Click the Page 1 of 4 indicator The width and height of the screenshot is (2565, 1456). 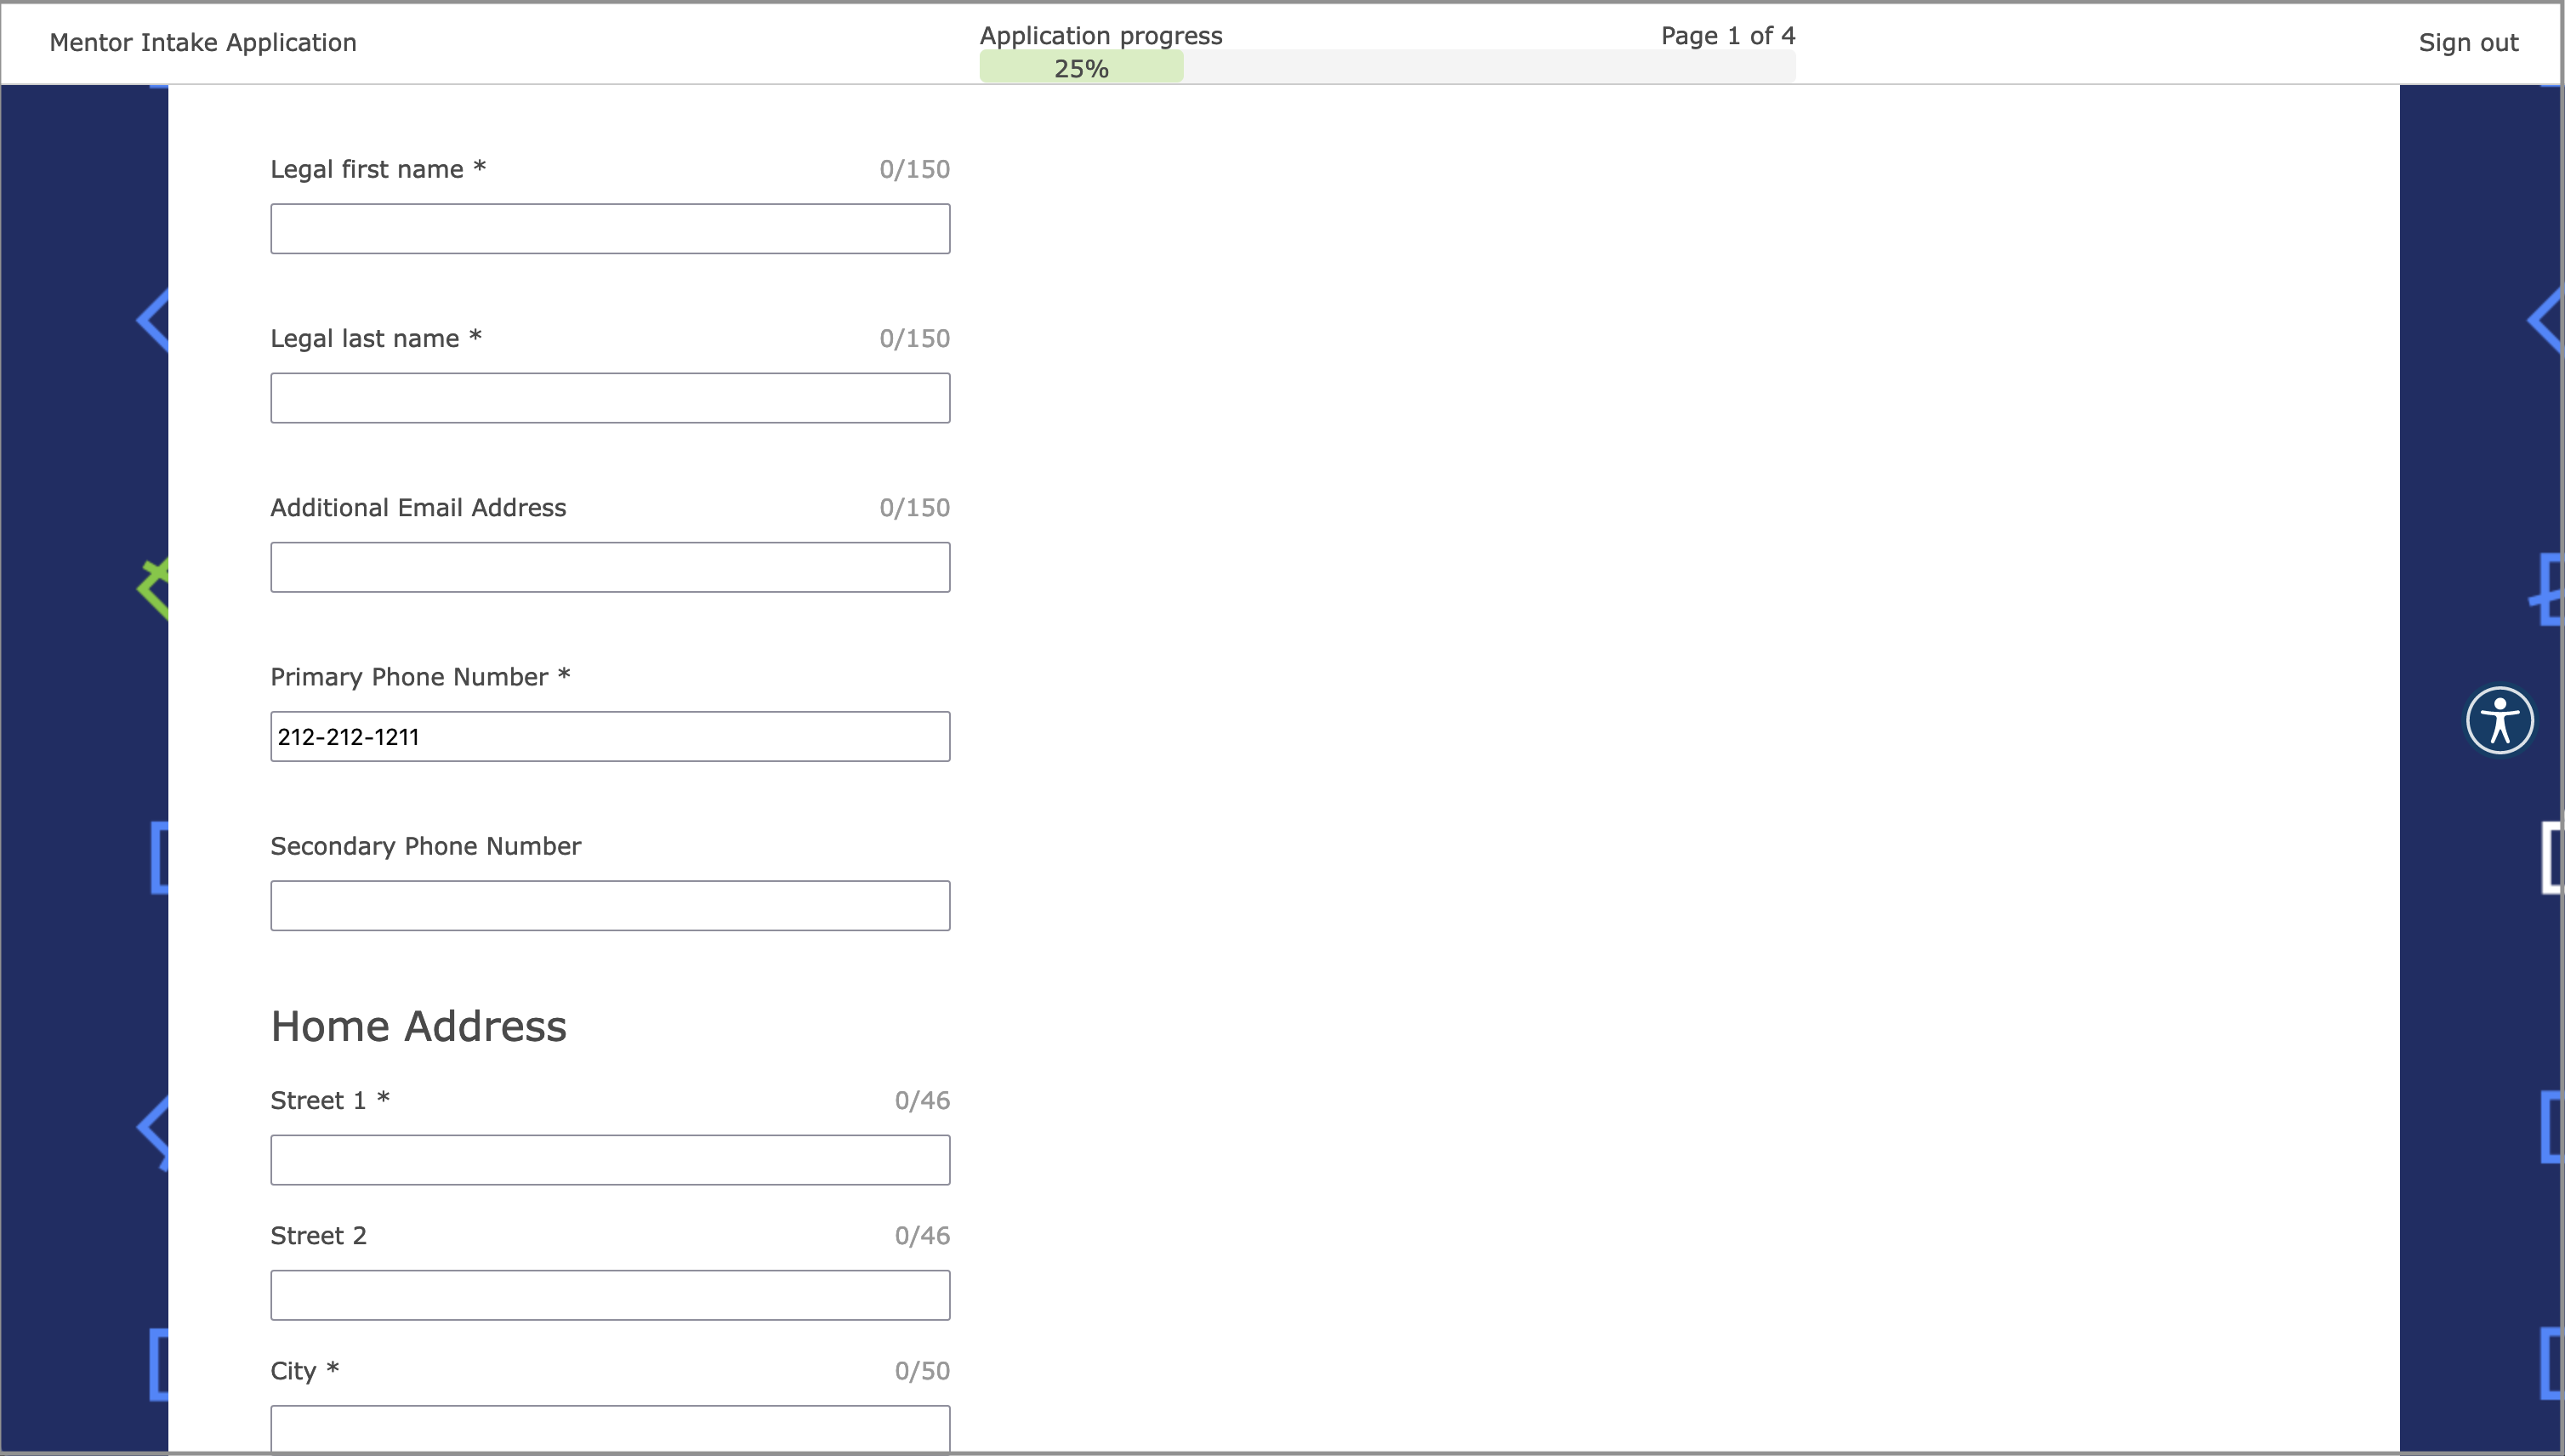coord(1727,36)
